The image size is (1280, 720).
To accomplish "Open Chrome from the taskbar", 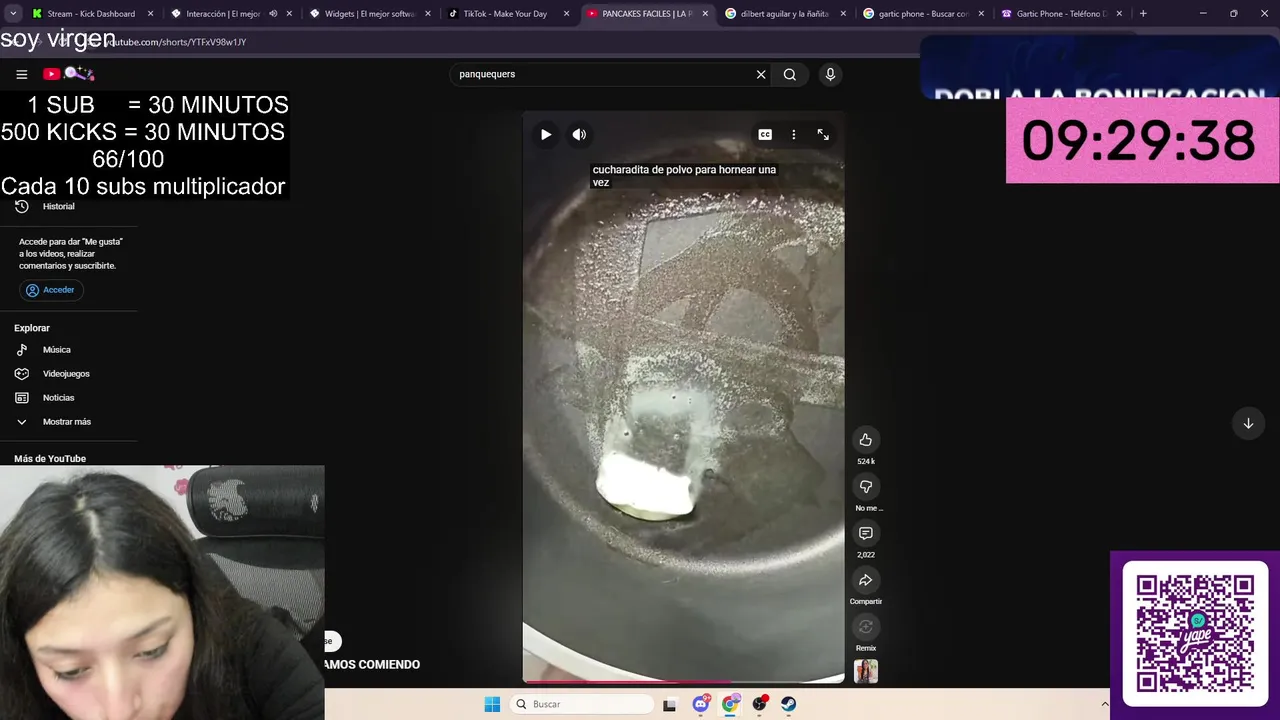I will pyautogui.click(x=730, y=704).
